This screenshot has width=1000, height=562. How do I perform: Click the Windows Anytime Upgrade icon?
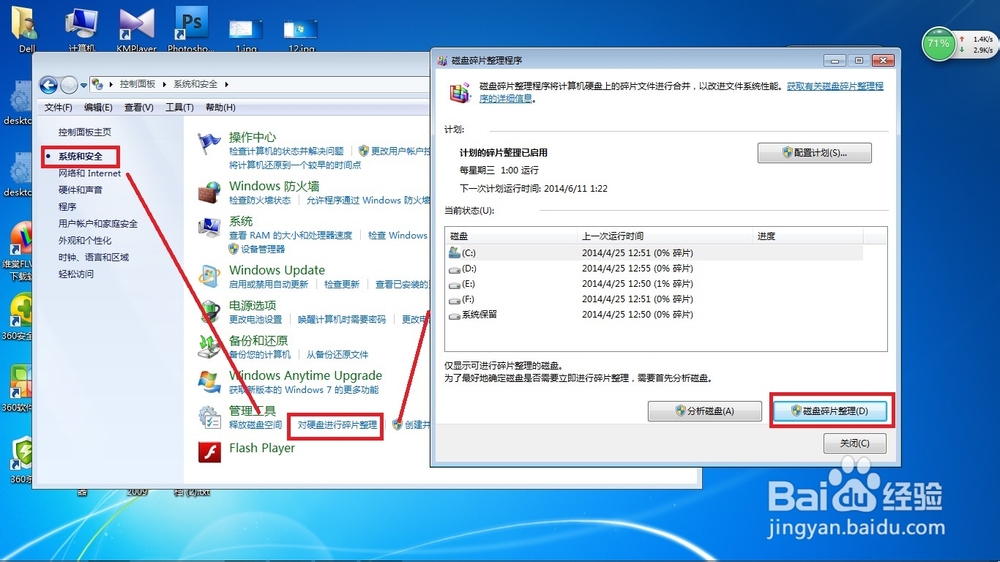click(209, 381)
